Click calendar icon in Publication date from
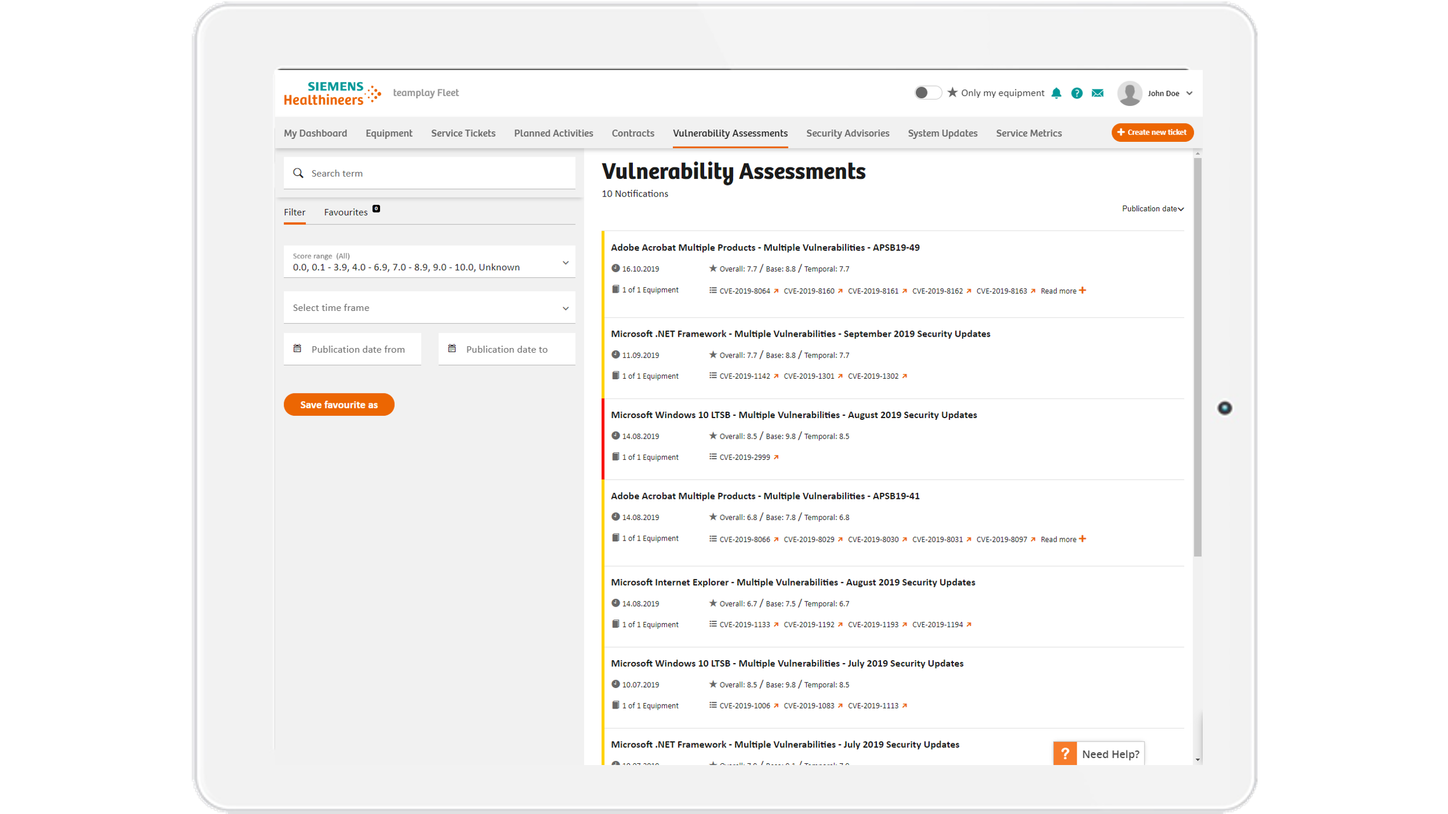Screen dimensions: 1448x814 click(297, 349)
